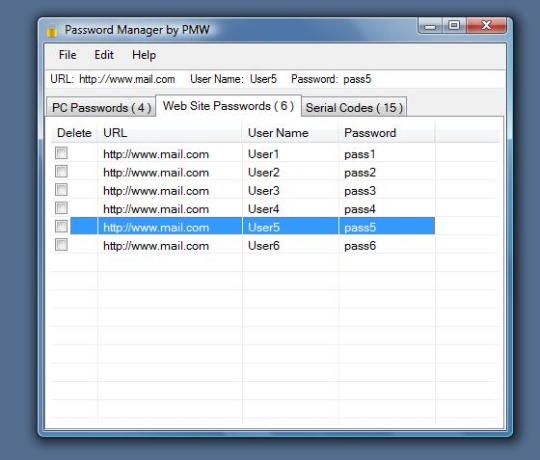Click the Delete column header

tap(74, 133)
